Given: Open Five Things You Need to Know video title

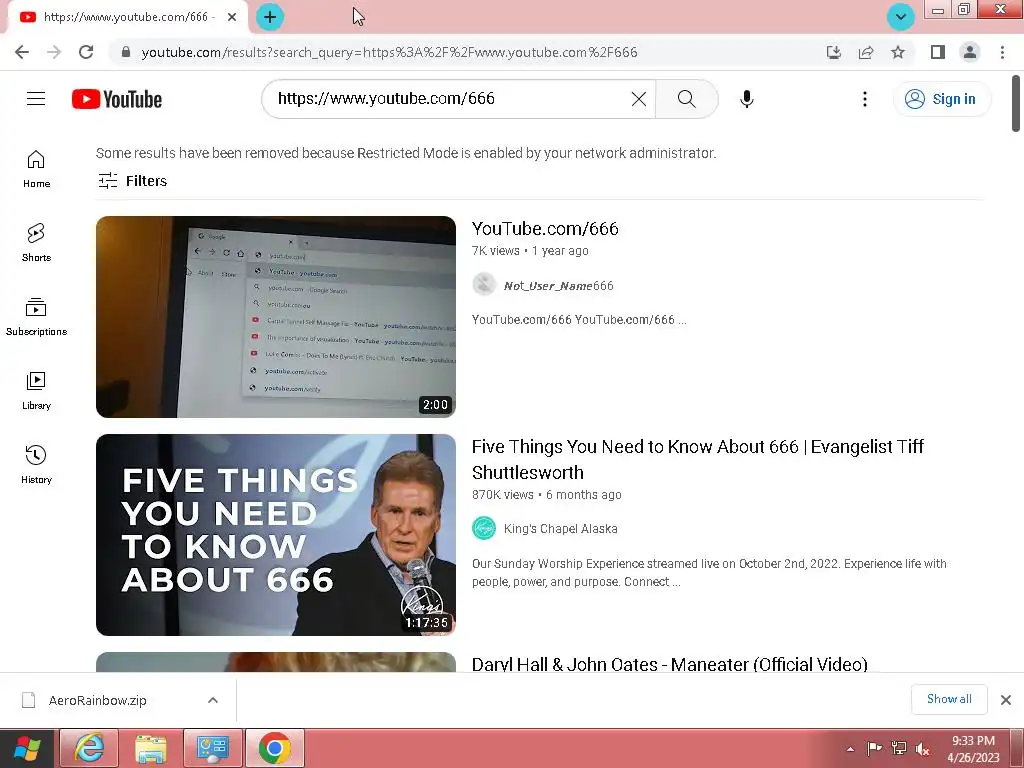Looking at the screenshot, I should tap(697, 459).
